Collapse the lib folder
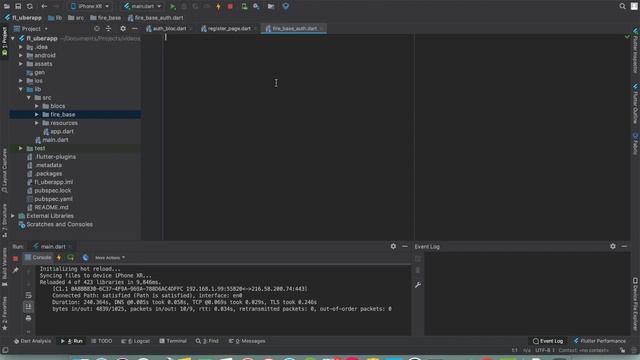Image resolution: width=640 pixels, height=360 pixels. (x=21, y=89)
